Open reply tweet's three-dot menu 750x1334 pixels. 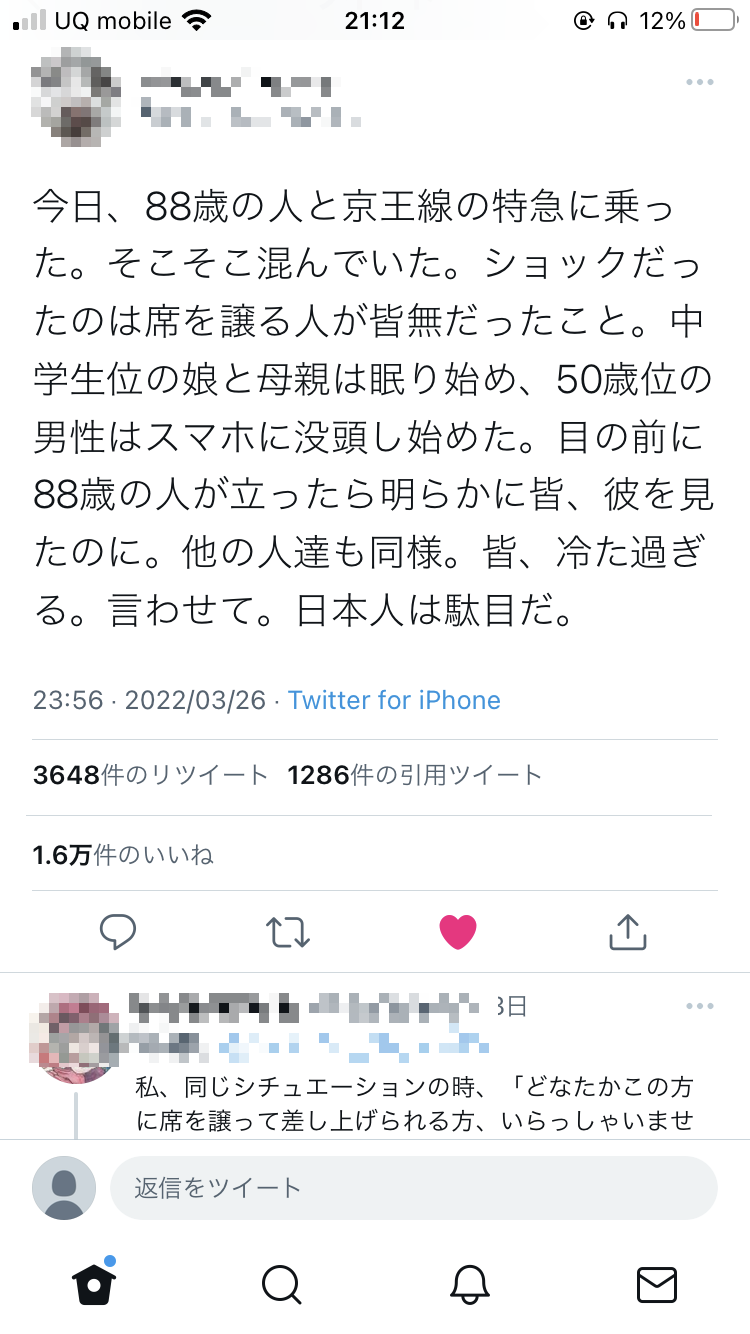point(699,1005)
